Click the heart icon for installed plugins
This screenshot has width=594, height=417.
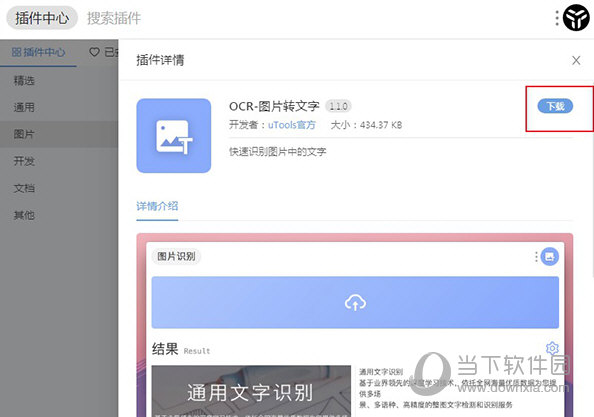tap(94, 52)
